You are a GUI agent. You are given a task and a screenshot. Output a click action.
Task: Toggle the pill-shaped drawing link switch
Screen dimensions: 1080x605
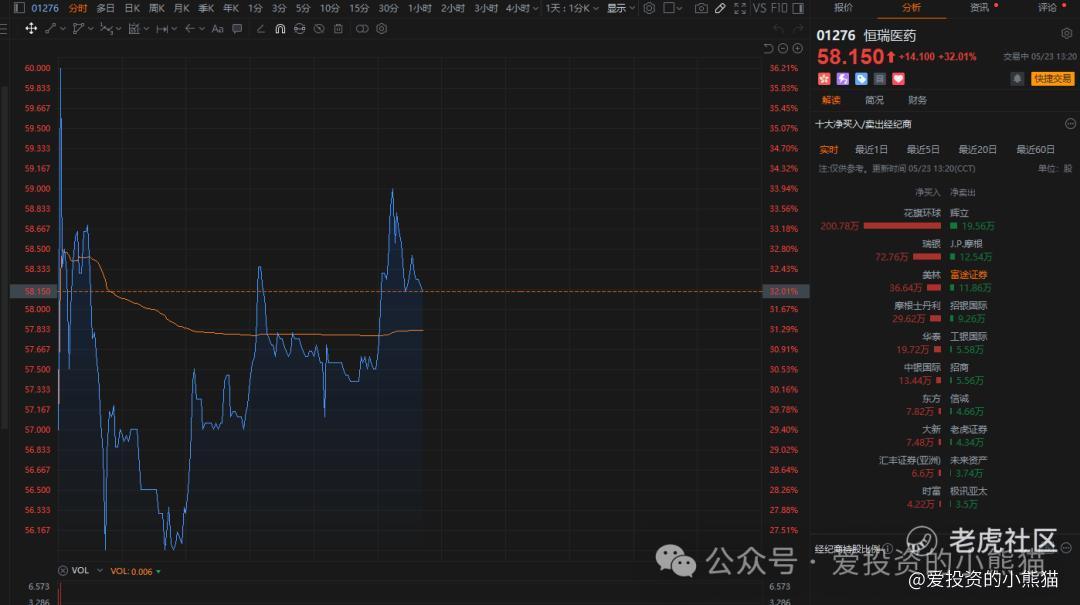[x=362, y=29]
